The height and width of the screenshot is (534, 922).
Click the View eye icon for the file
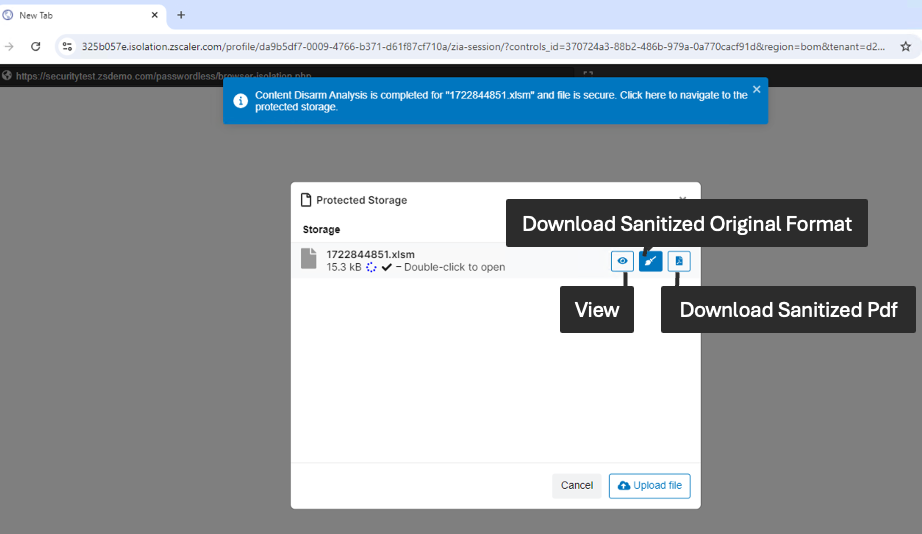point(622,261)
